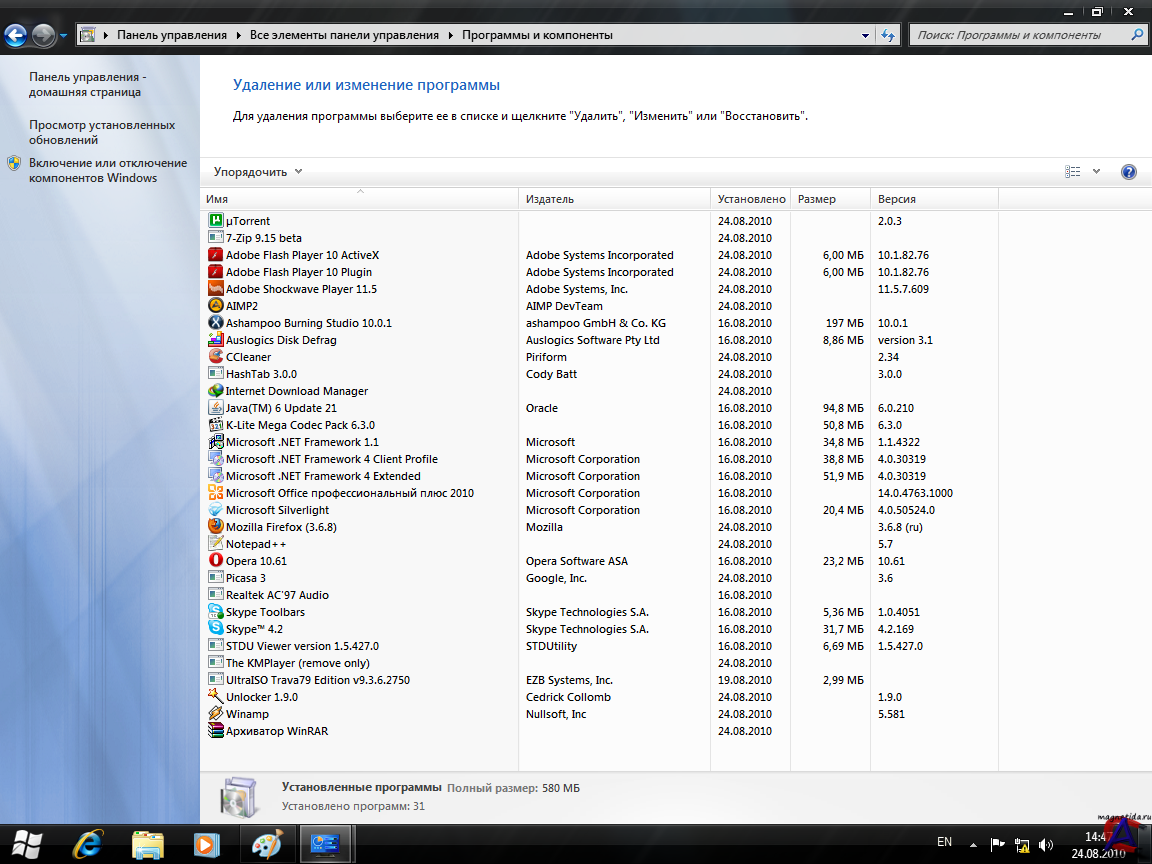The image size is (1152, 864).
Task: Click the Архиватор WinRAR books icon
Action: 215,730
